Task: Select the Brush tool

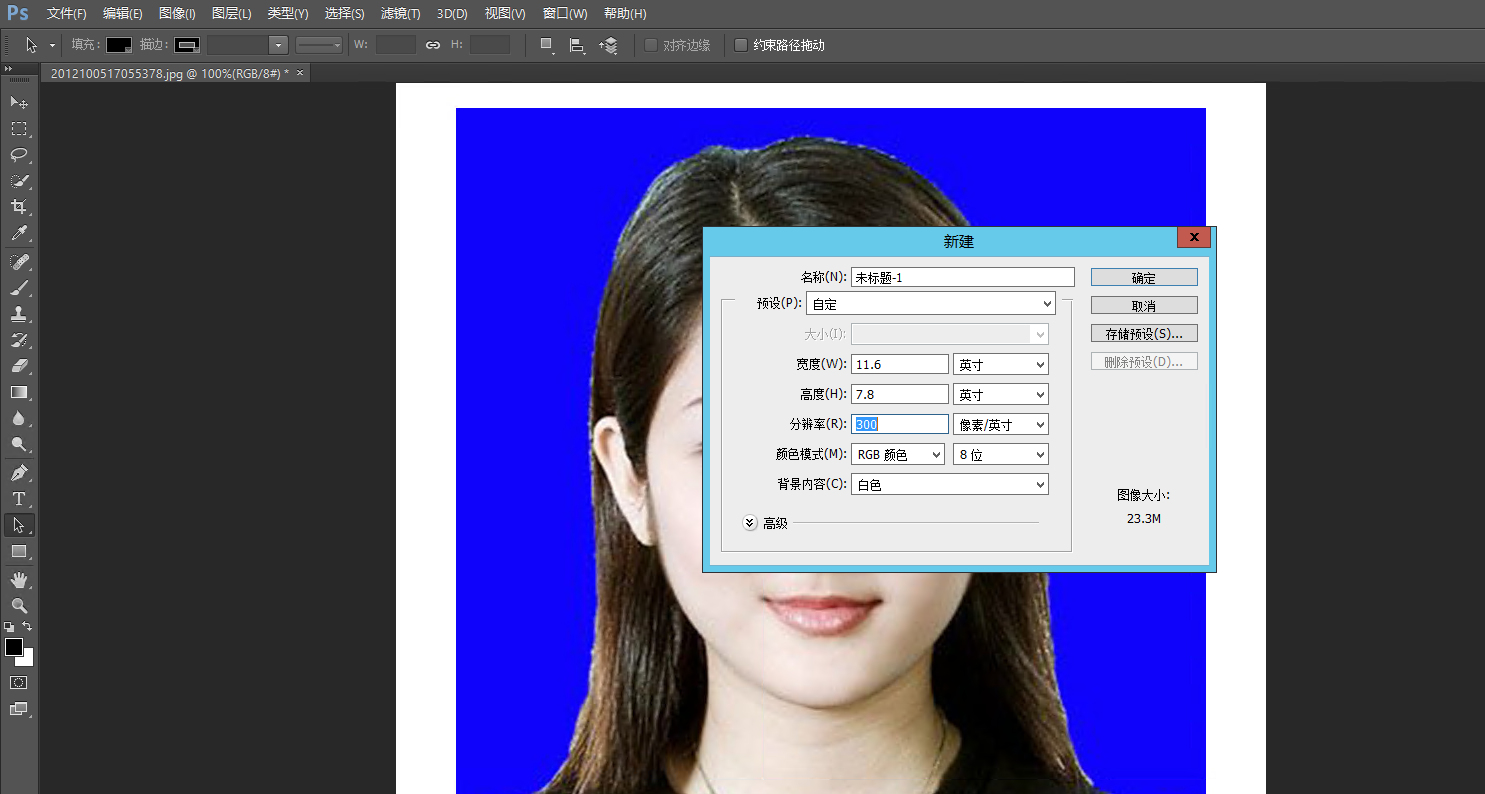Action: tap(19, 288)
